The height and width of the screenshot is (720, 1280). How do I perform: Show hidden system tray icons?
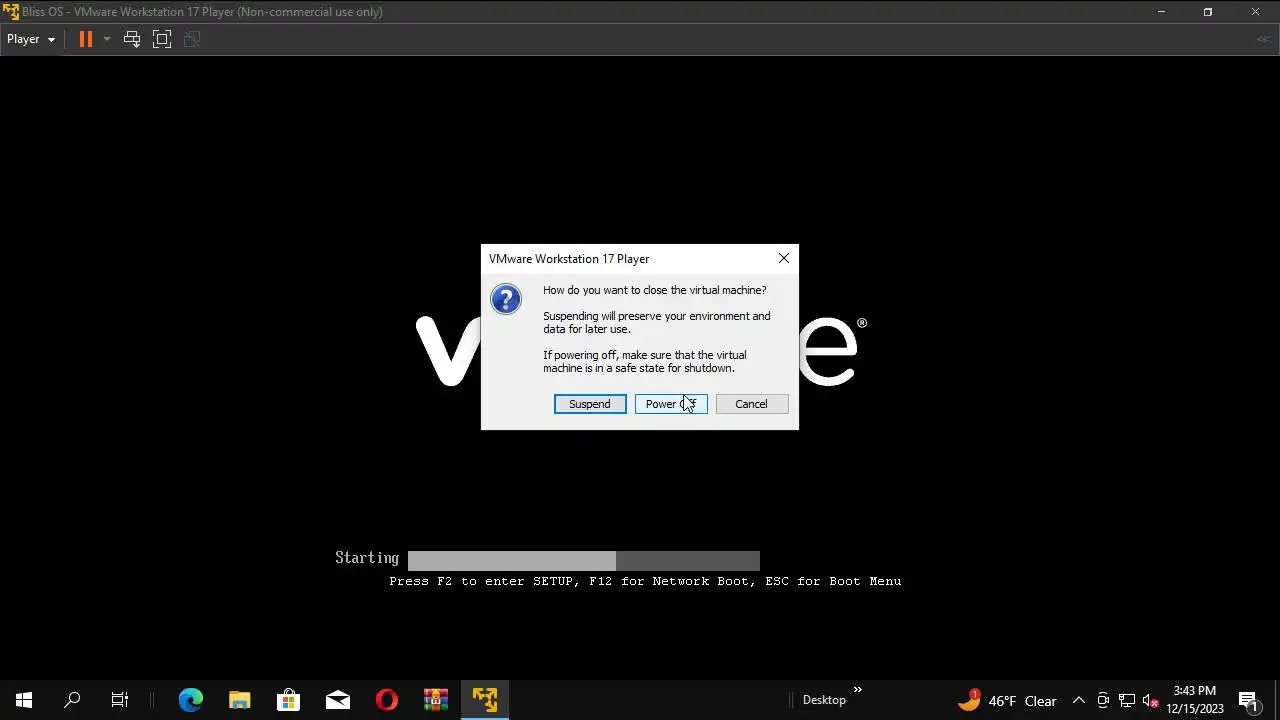(x=1078, y=700)
